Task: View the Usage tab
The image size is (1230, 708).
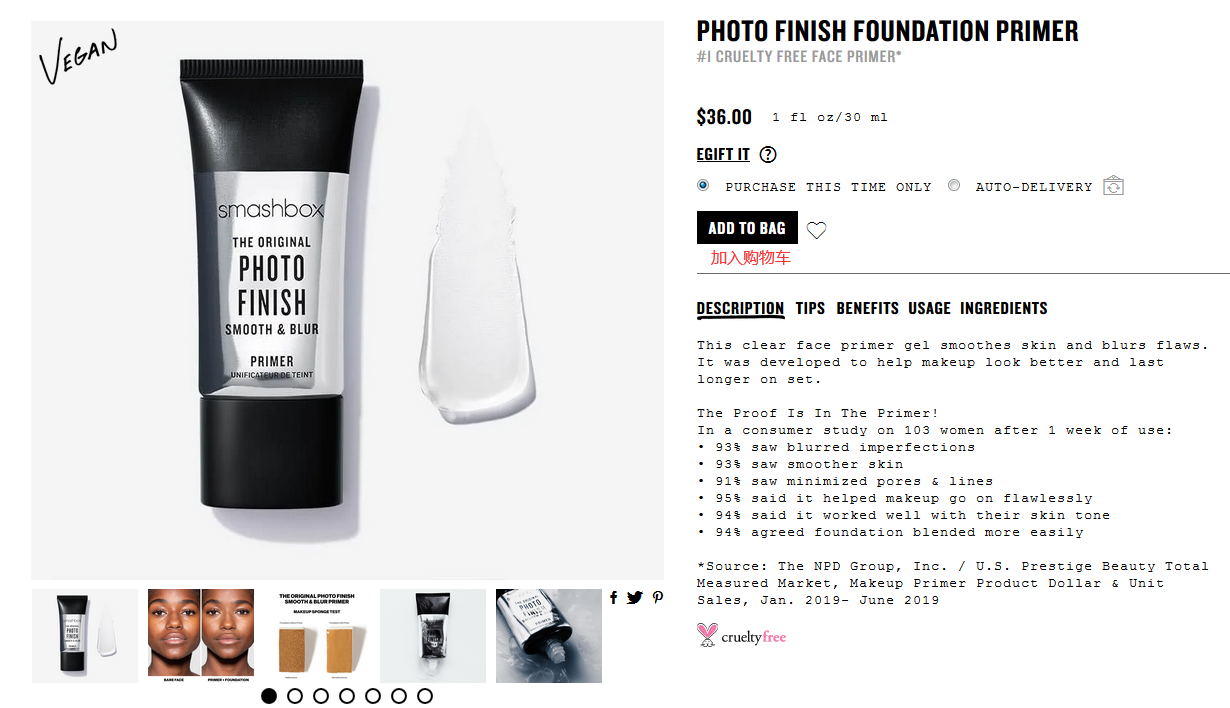Action: [929, 308]
